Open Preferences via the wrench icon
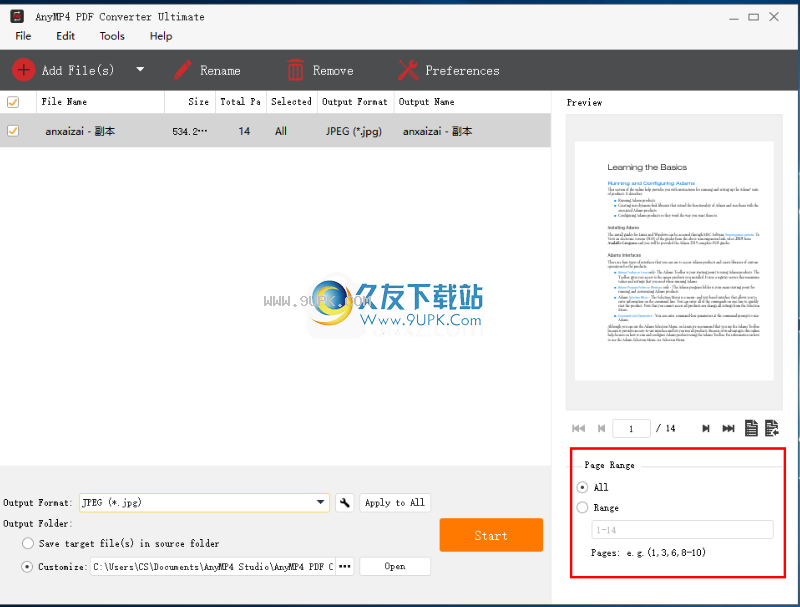 [408, 70]
